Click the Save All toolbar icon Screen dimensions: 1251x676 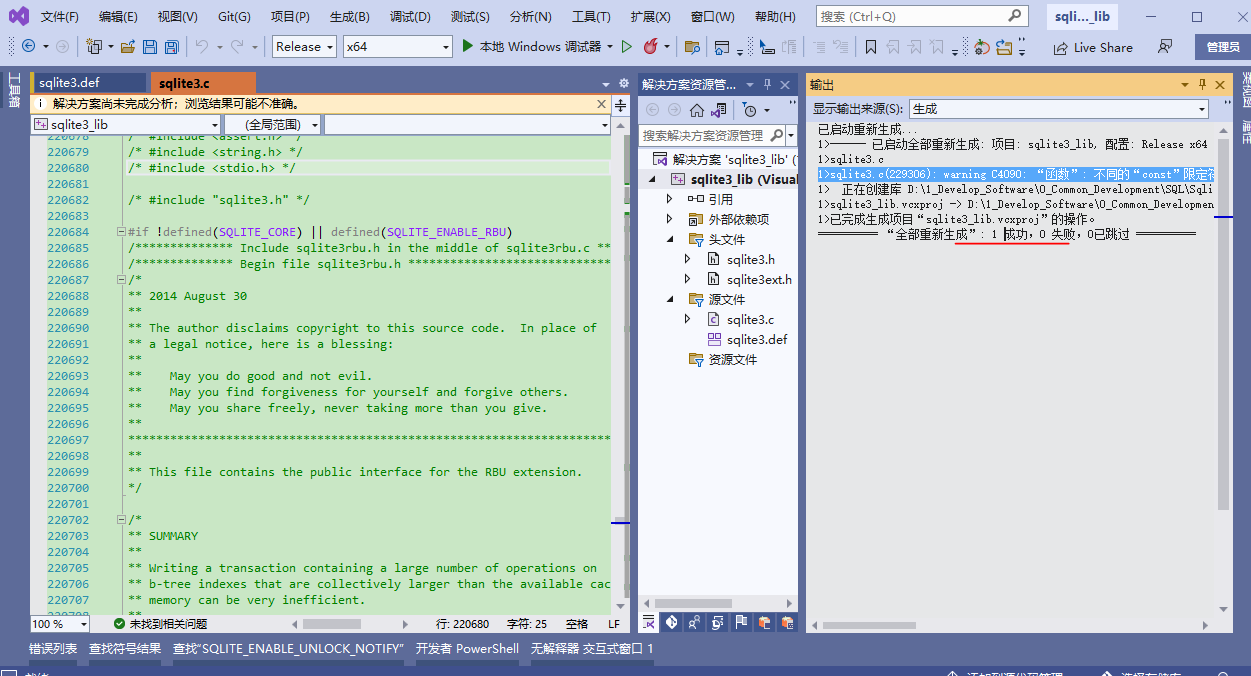pyautogui.click(x=171, y=47)
